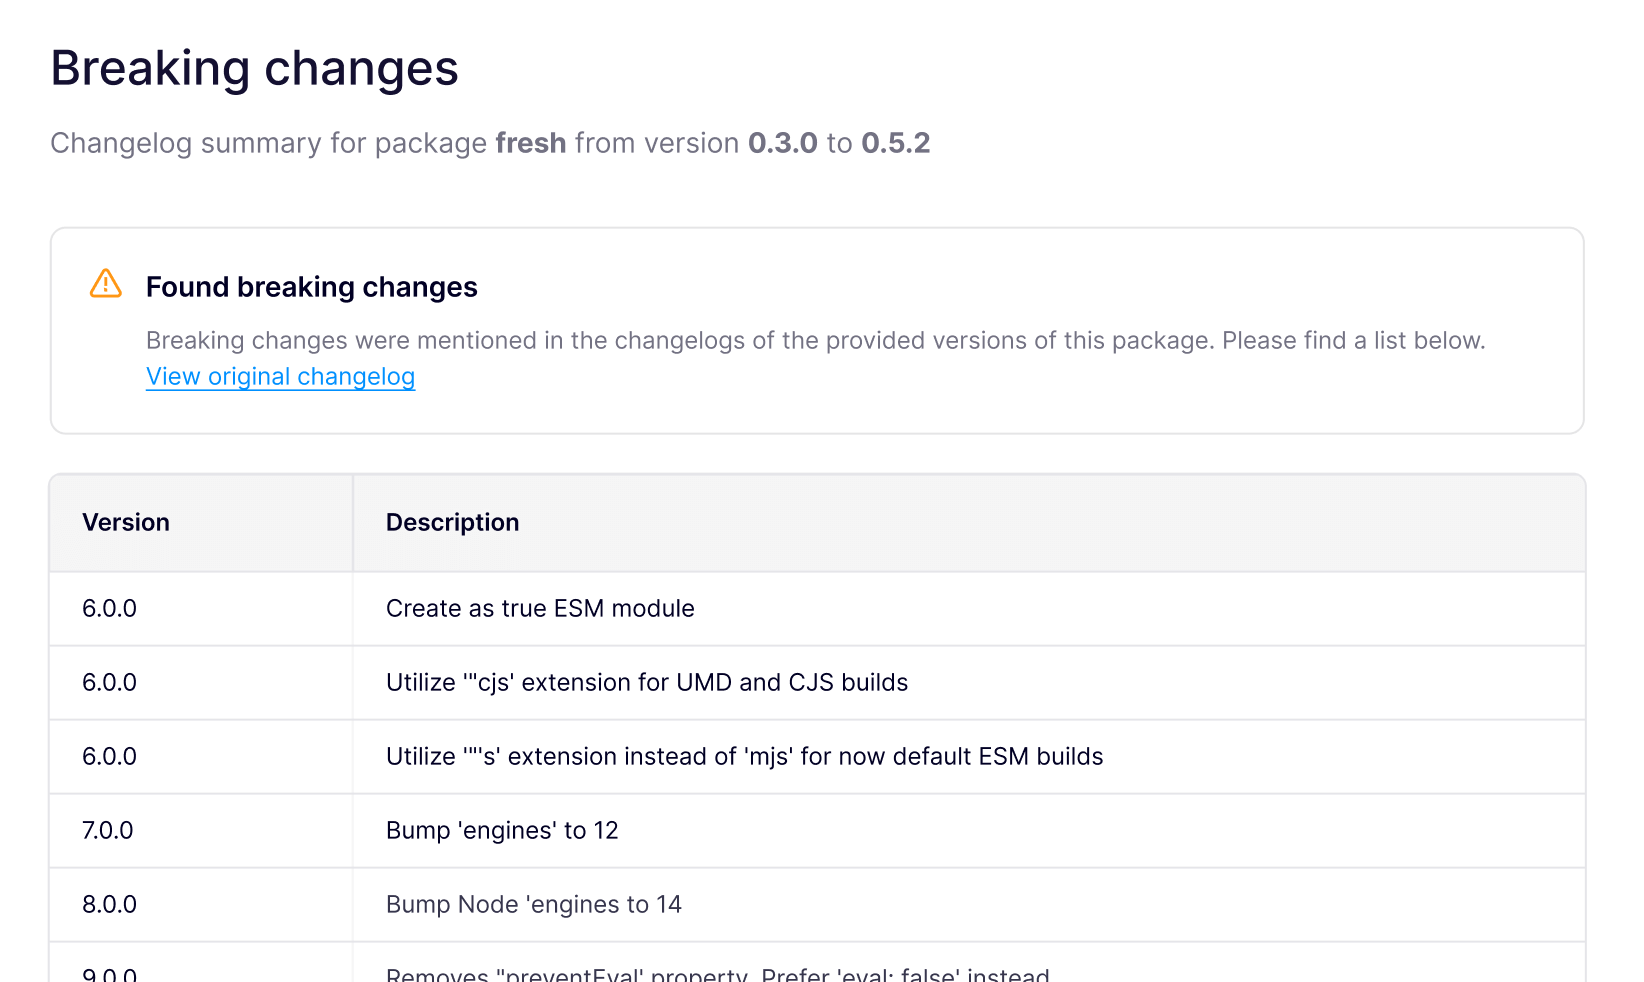The height and width of the screenshot is (982, 1644).
Task: Click the 8.0.0 version cell
Action: point(109,904)
